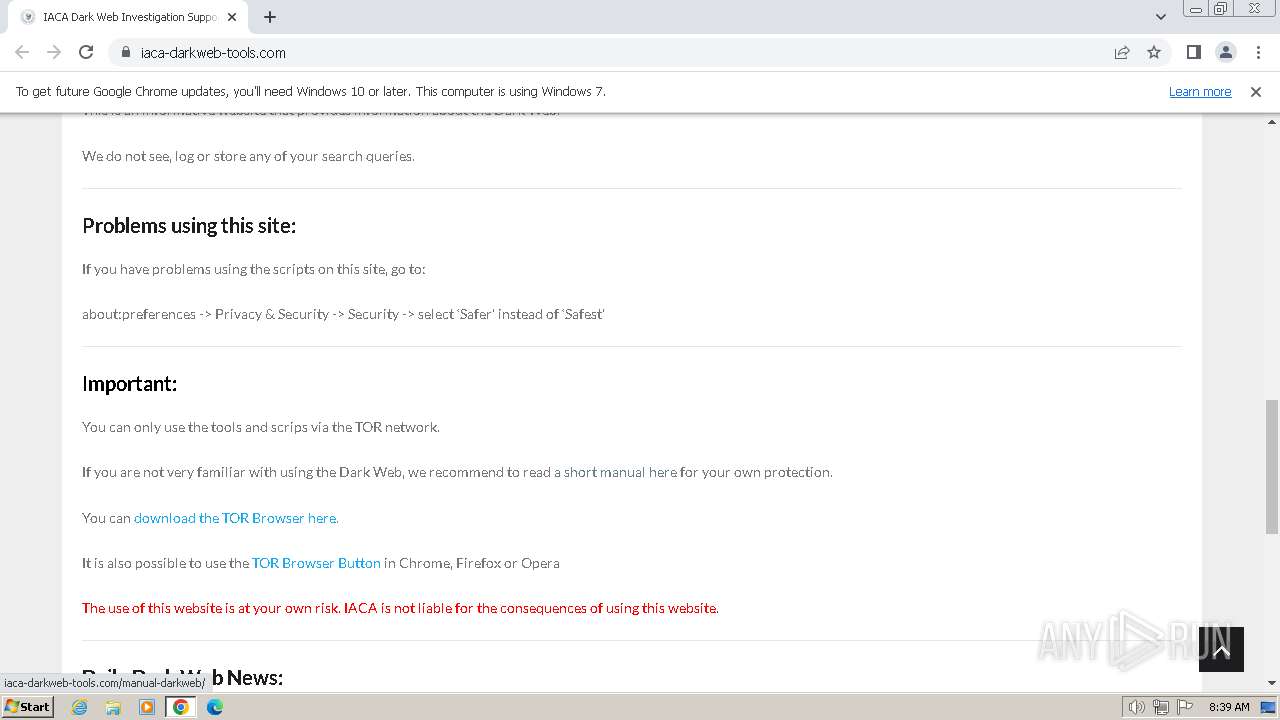The height and width of the screenshot is (720, 1280).
Task: Select the 'Important:' heading
Action: coord(129,384)
